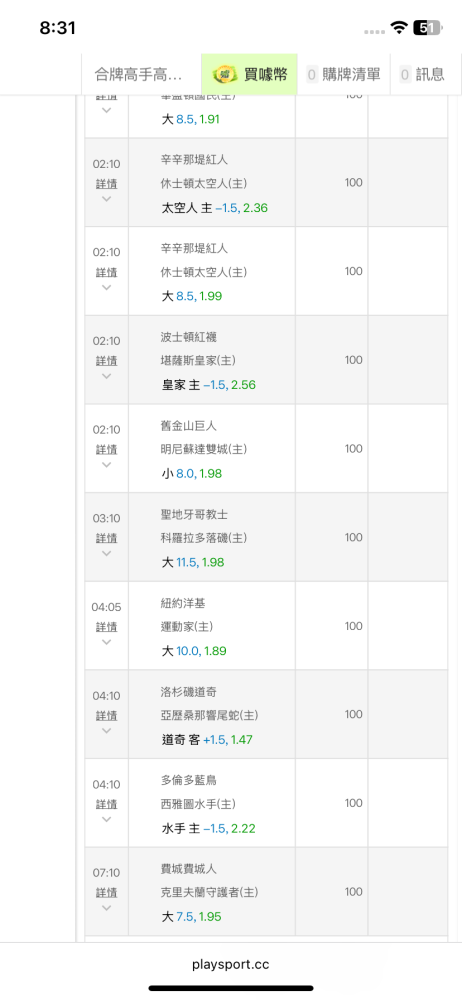Image resolution: width=462 pixels, height=1000 pixels.
Task: Expand chevron for 舊金山巨人 game
Action: (107, 464)
